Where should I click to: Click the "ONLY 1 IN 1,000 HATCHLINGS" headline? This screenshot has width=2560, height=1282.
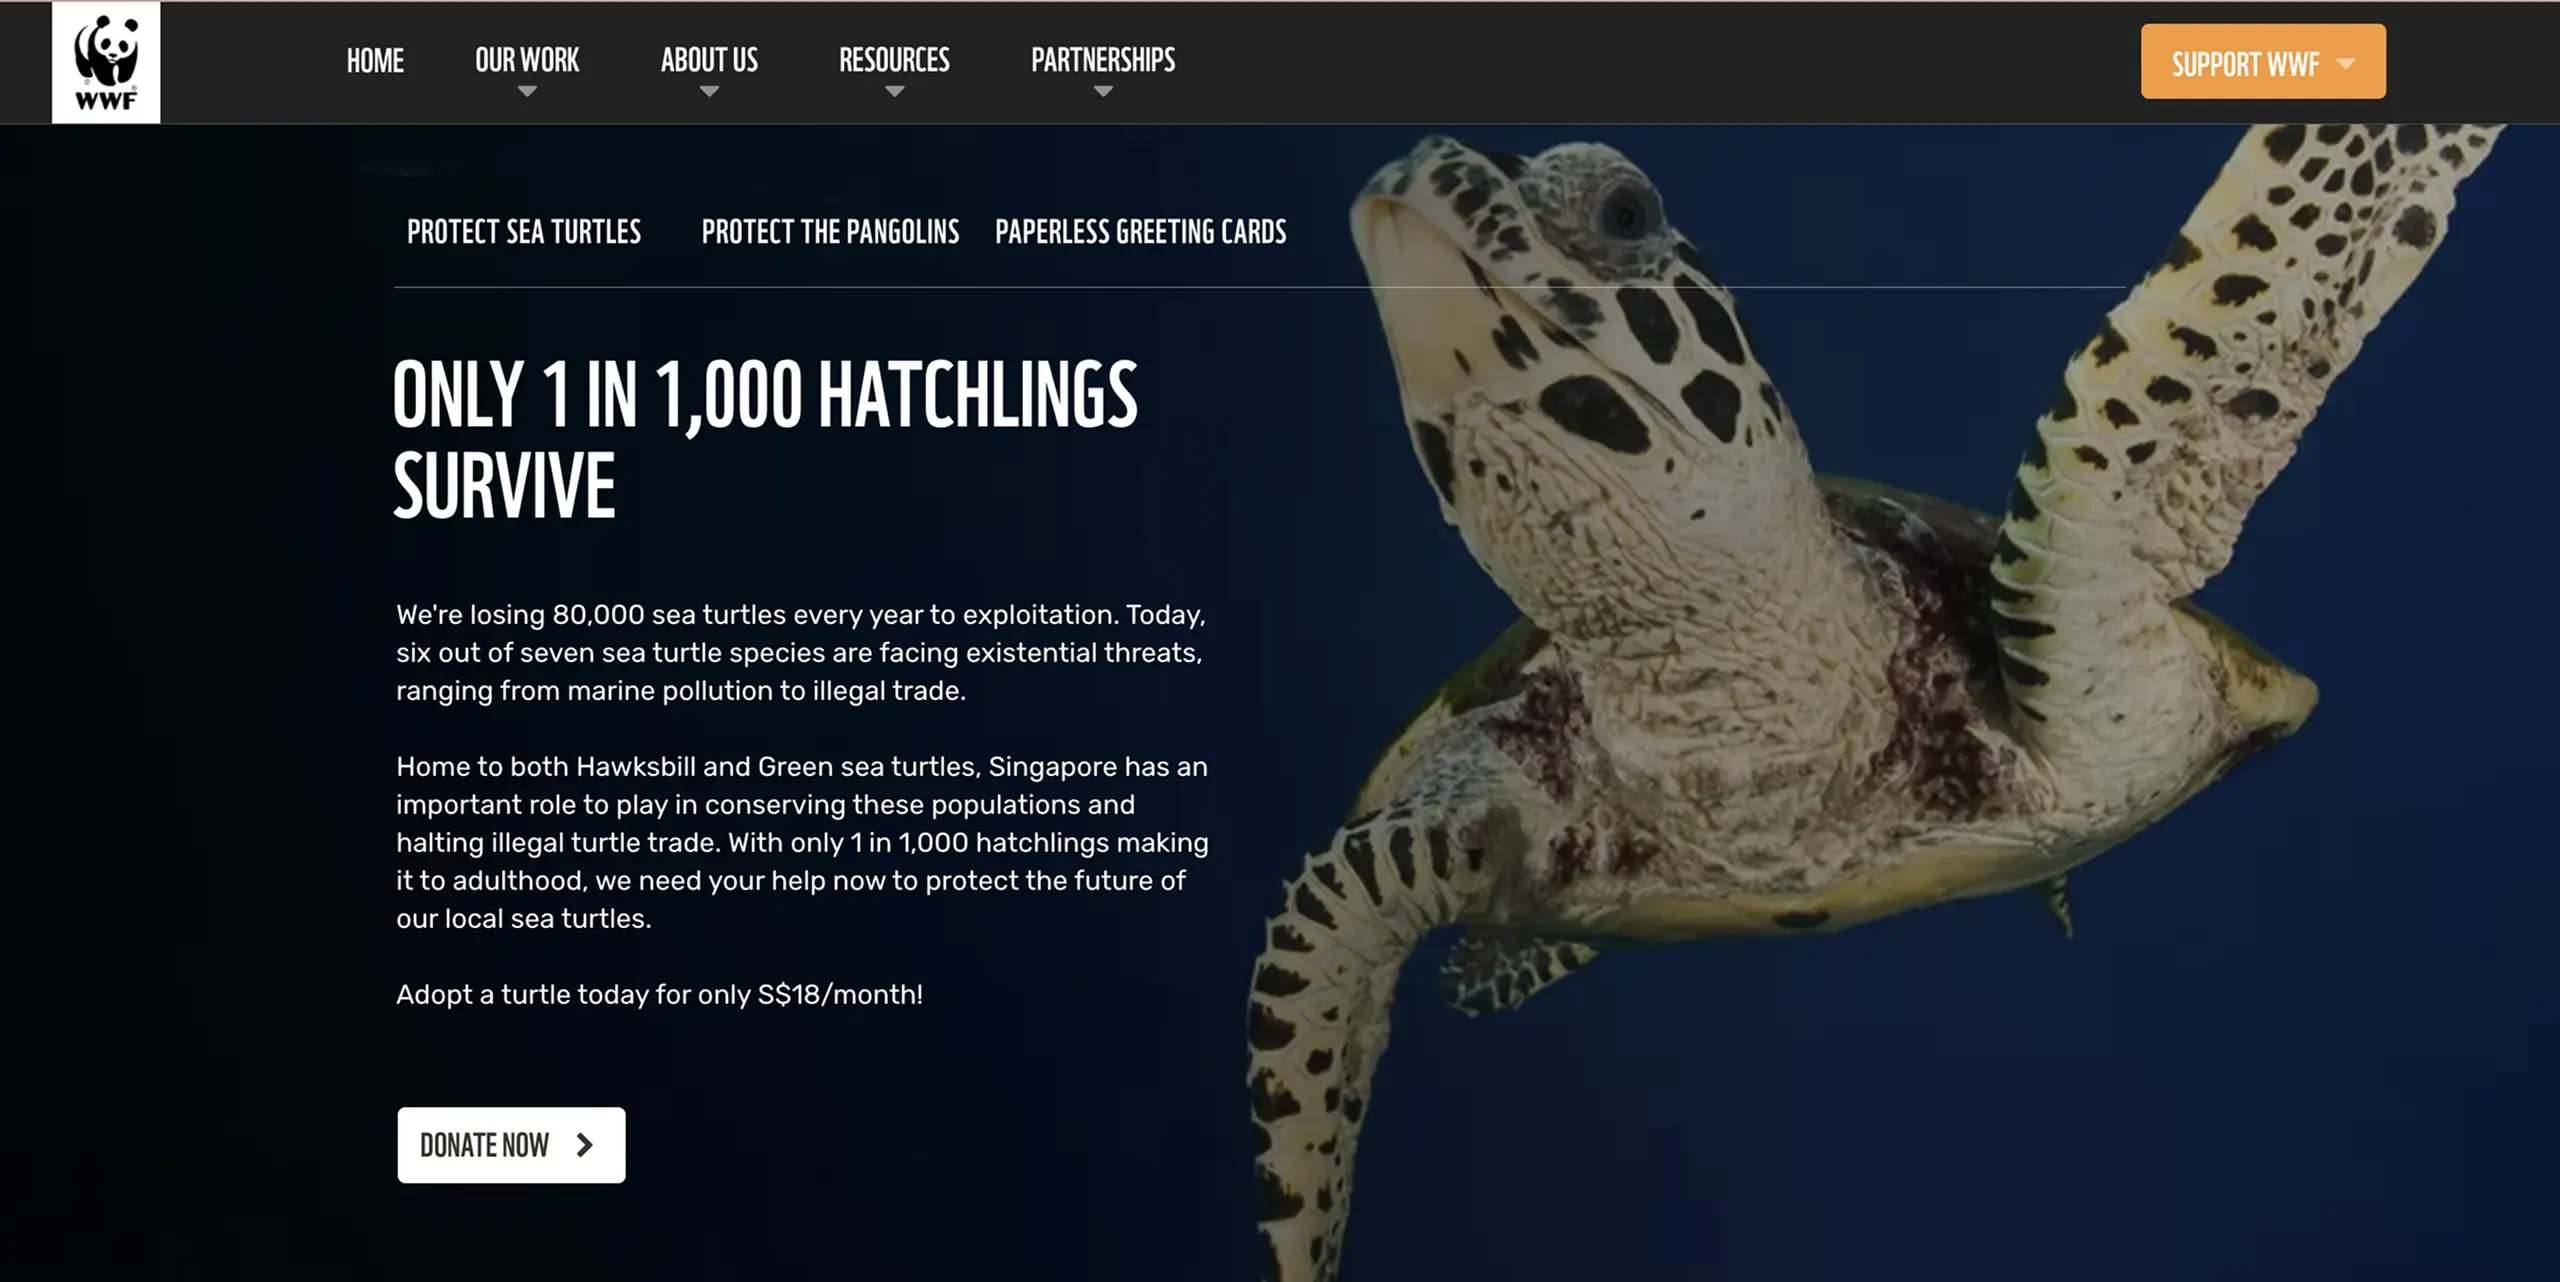click(765, 395)
